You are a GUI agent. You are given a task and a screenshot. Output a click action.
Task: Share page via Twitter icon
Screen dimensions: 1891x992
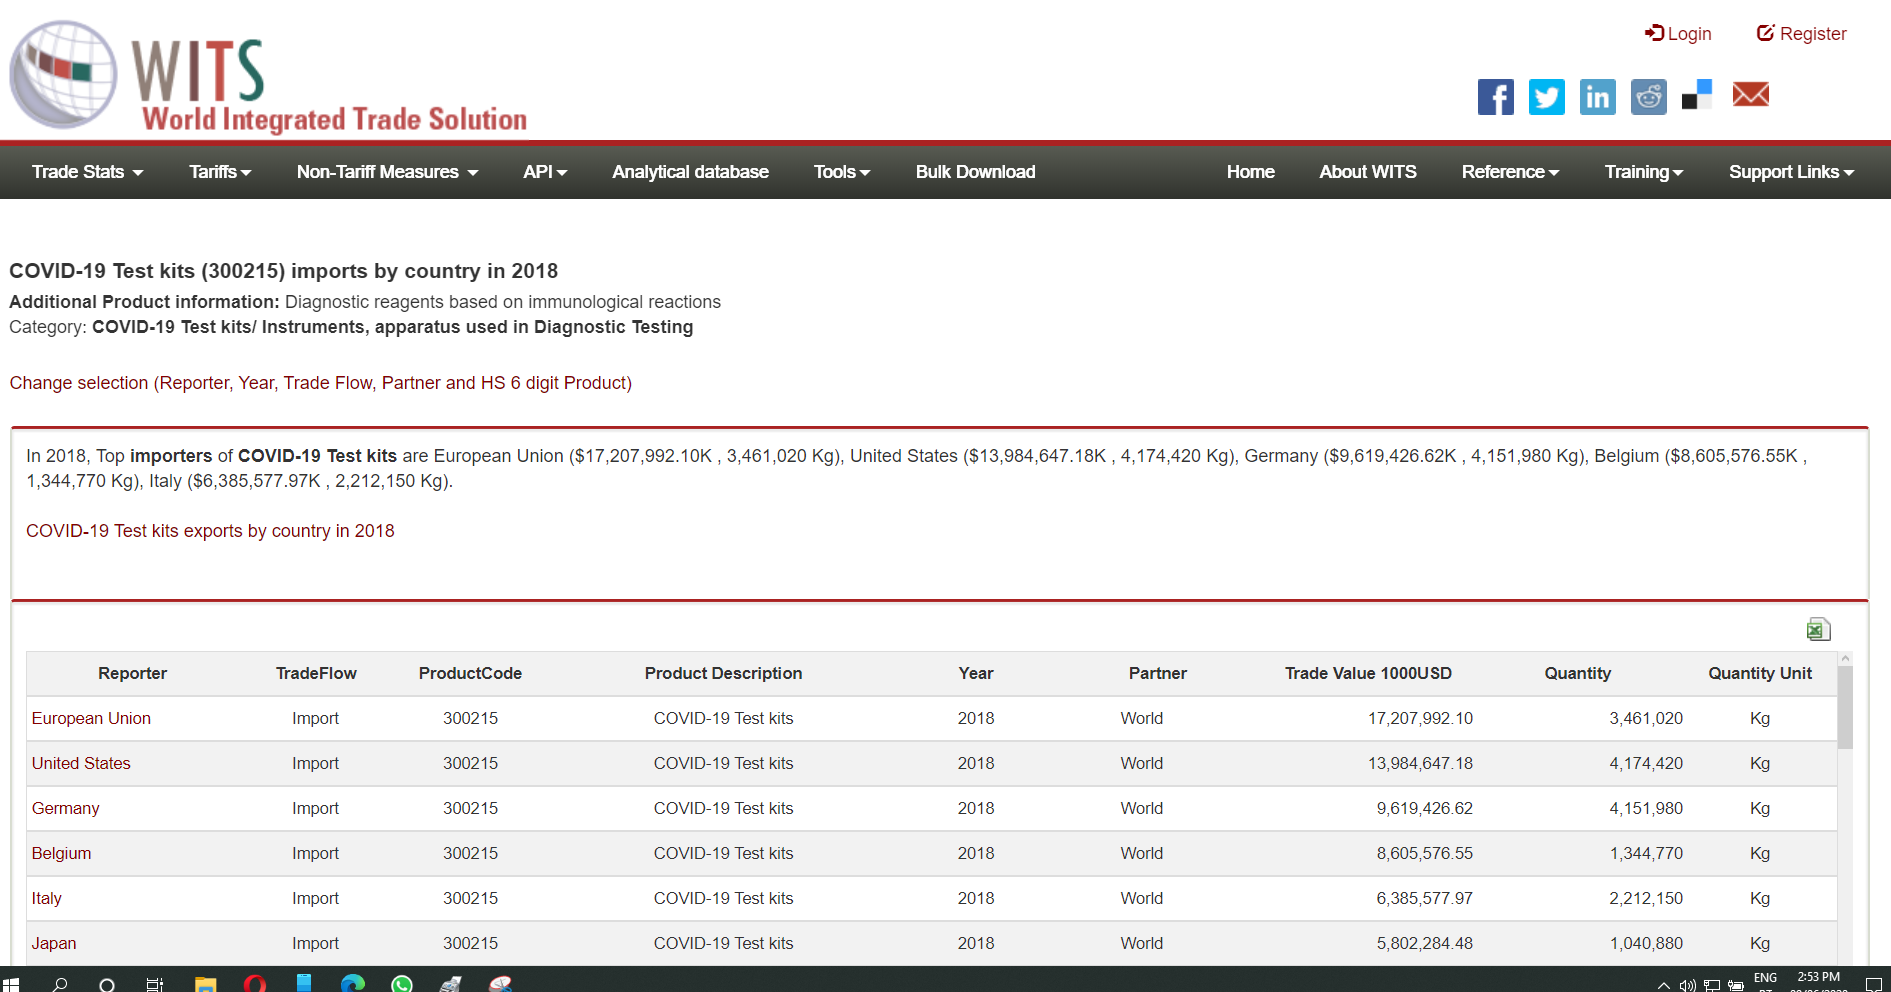pyautogui.click(x=1547, y=97)
